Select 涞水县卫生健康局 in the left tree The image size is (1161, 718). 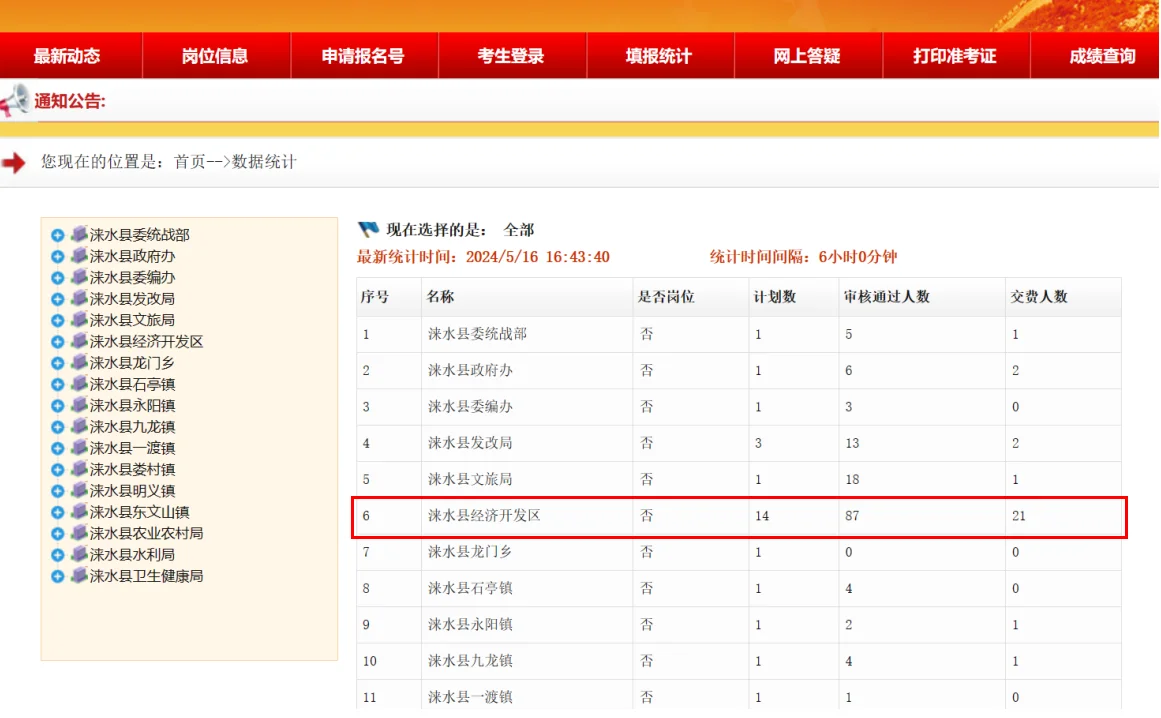pyautogui.click(x=147, y=577)
